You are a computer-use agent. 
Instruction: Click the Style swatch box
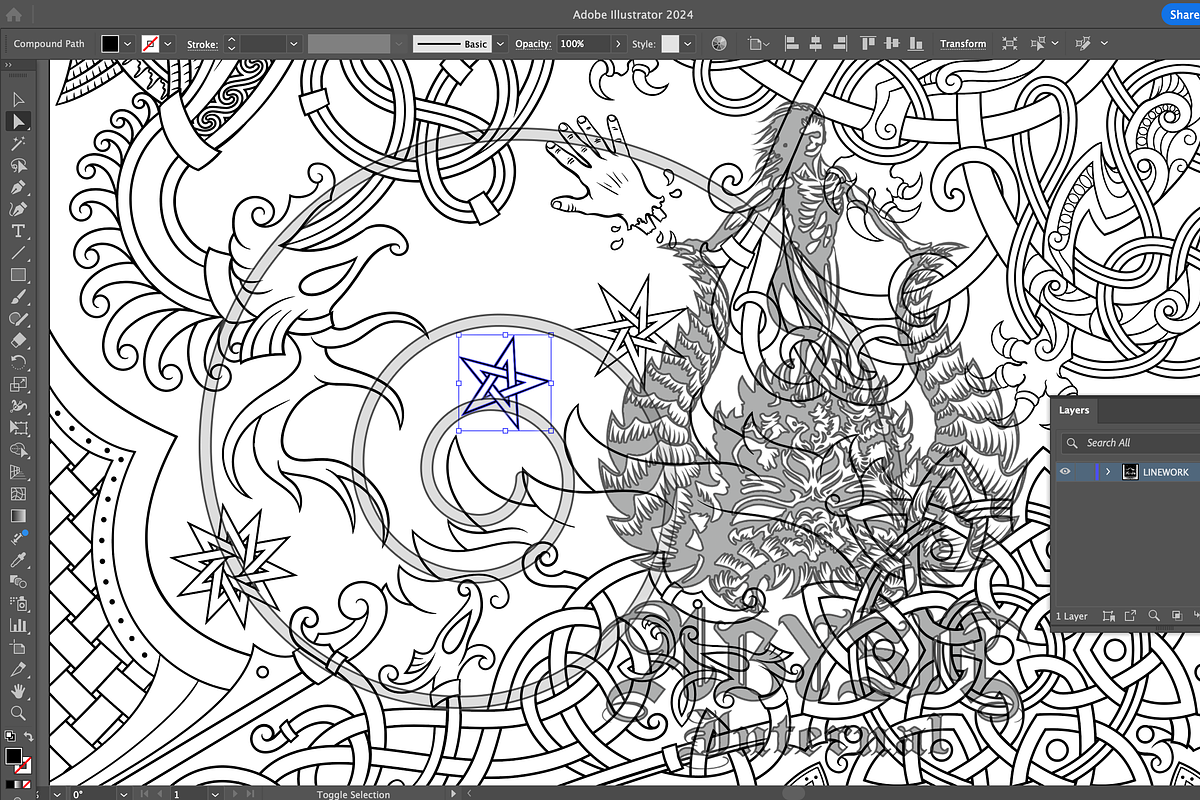click(x=670, y=44)
